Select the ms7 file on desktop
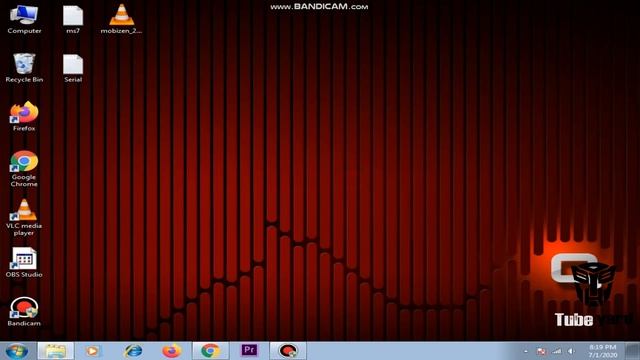The width and height of the screenshot is (640, 360). 73,19
